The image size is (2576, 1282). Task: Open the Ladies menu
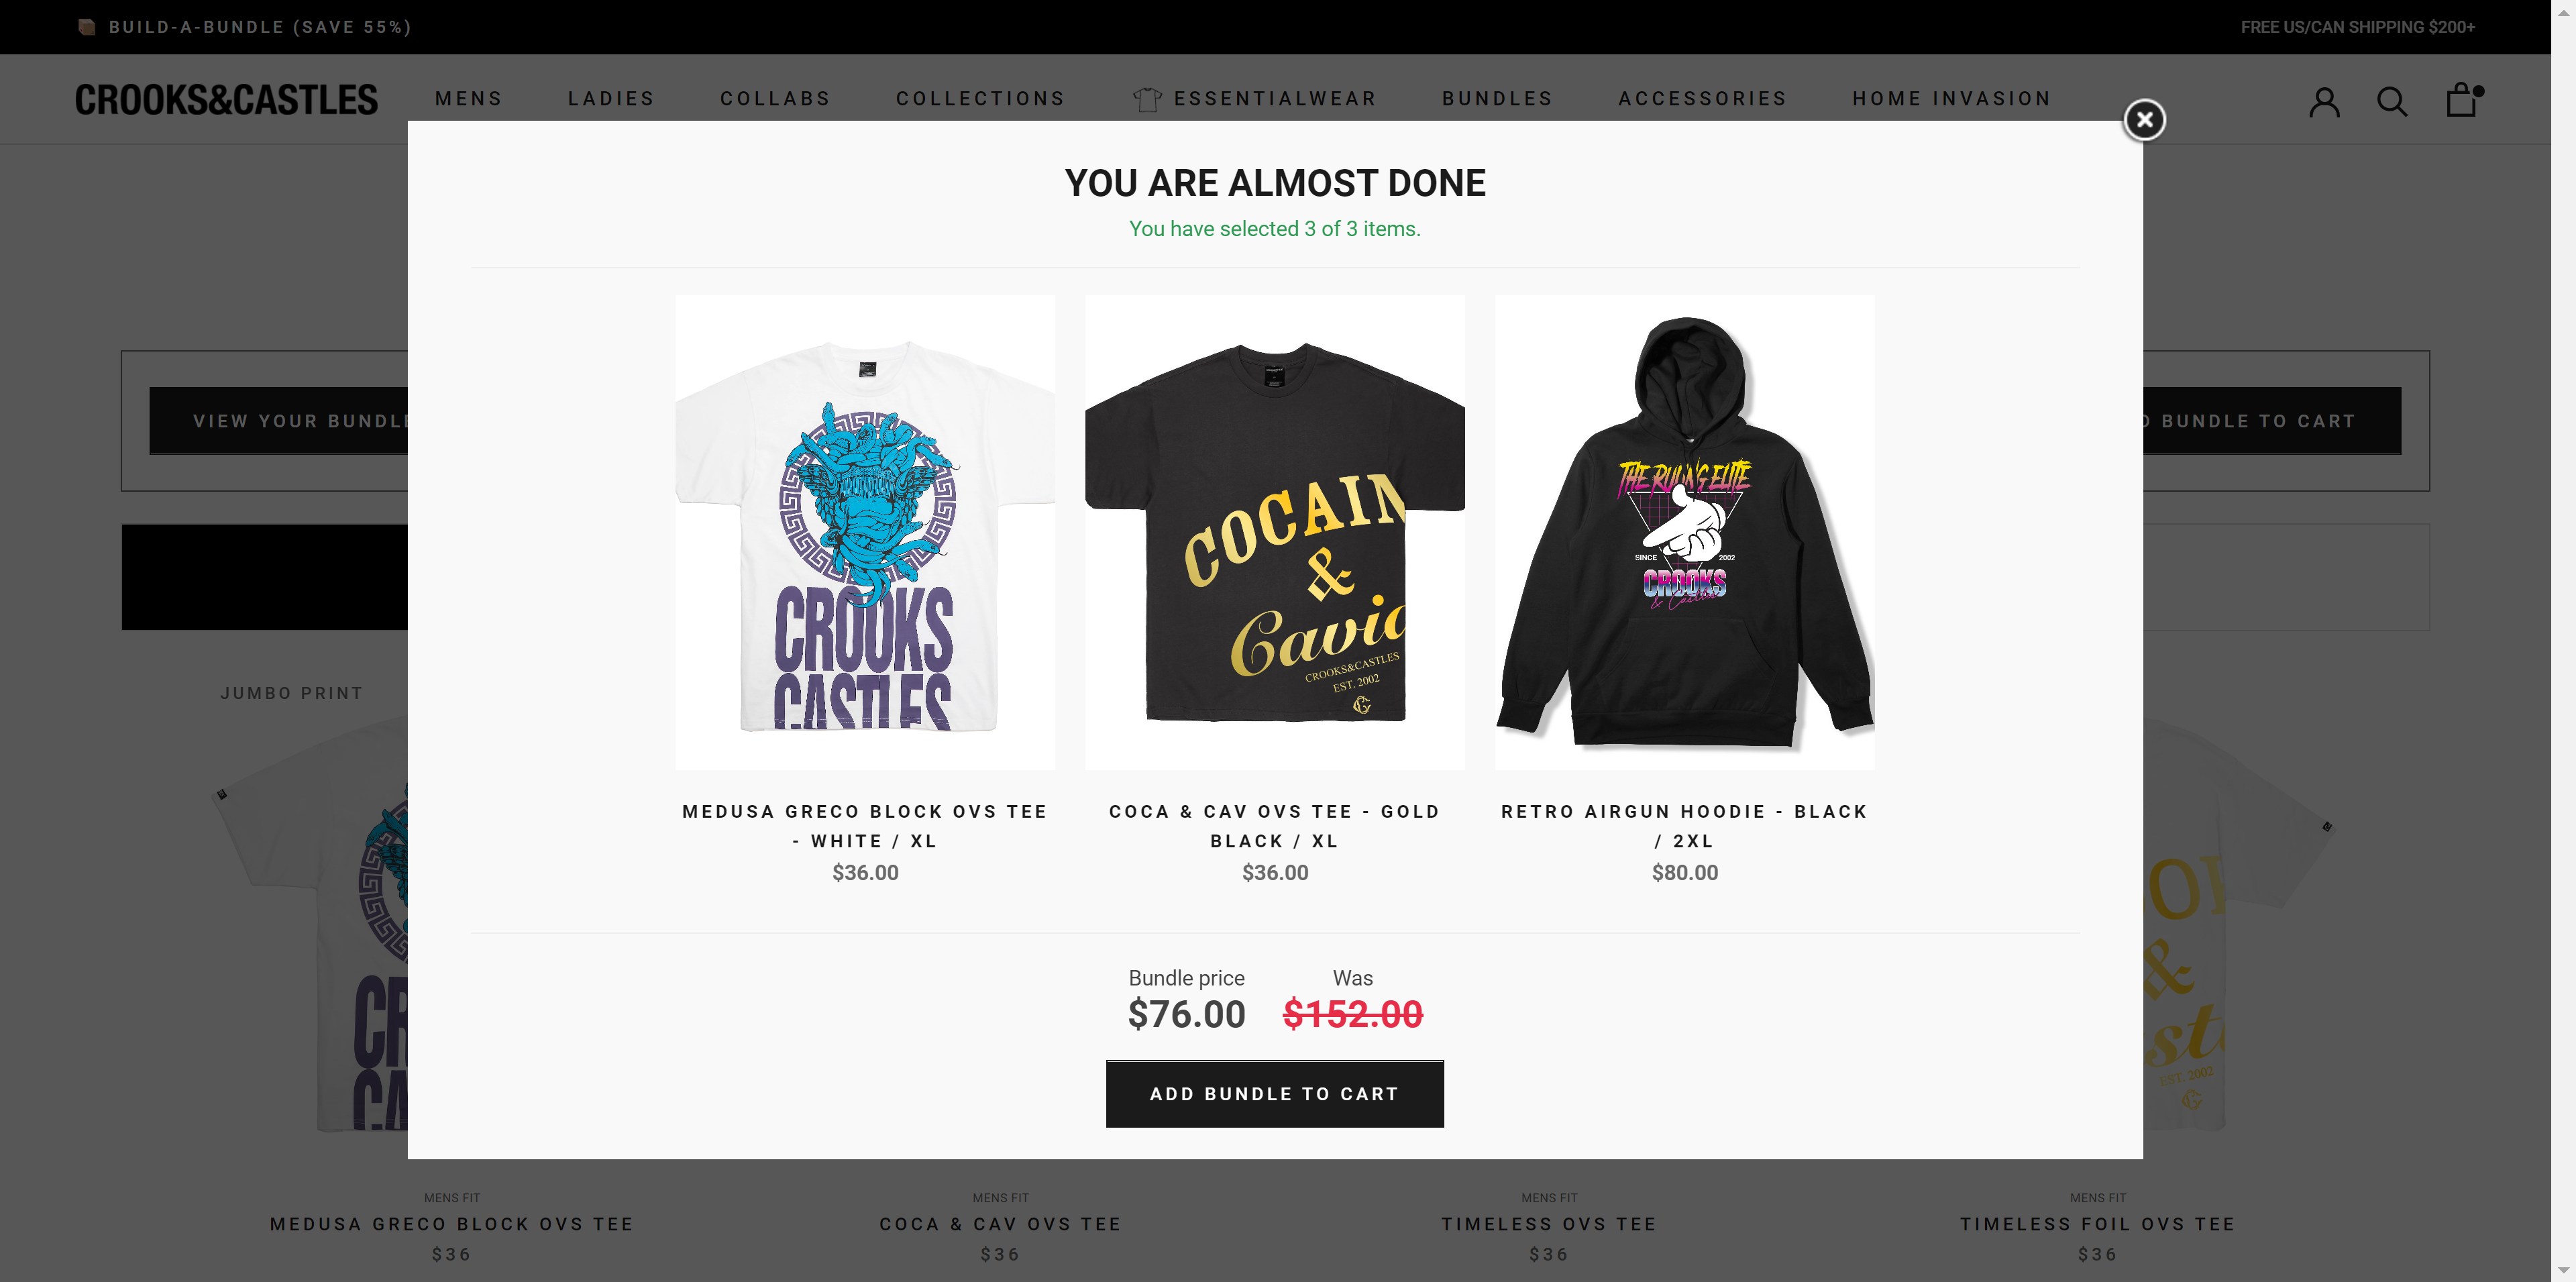pyautogui.click(x=611, y=99)
